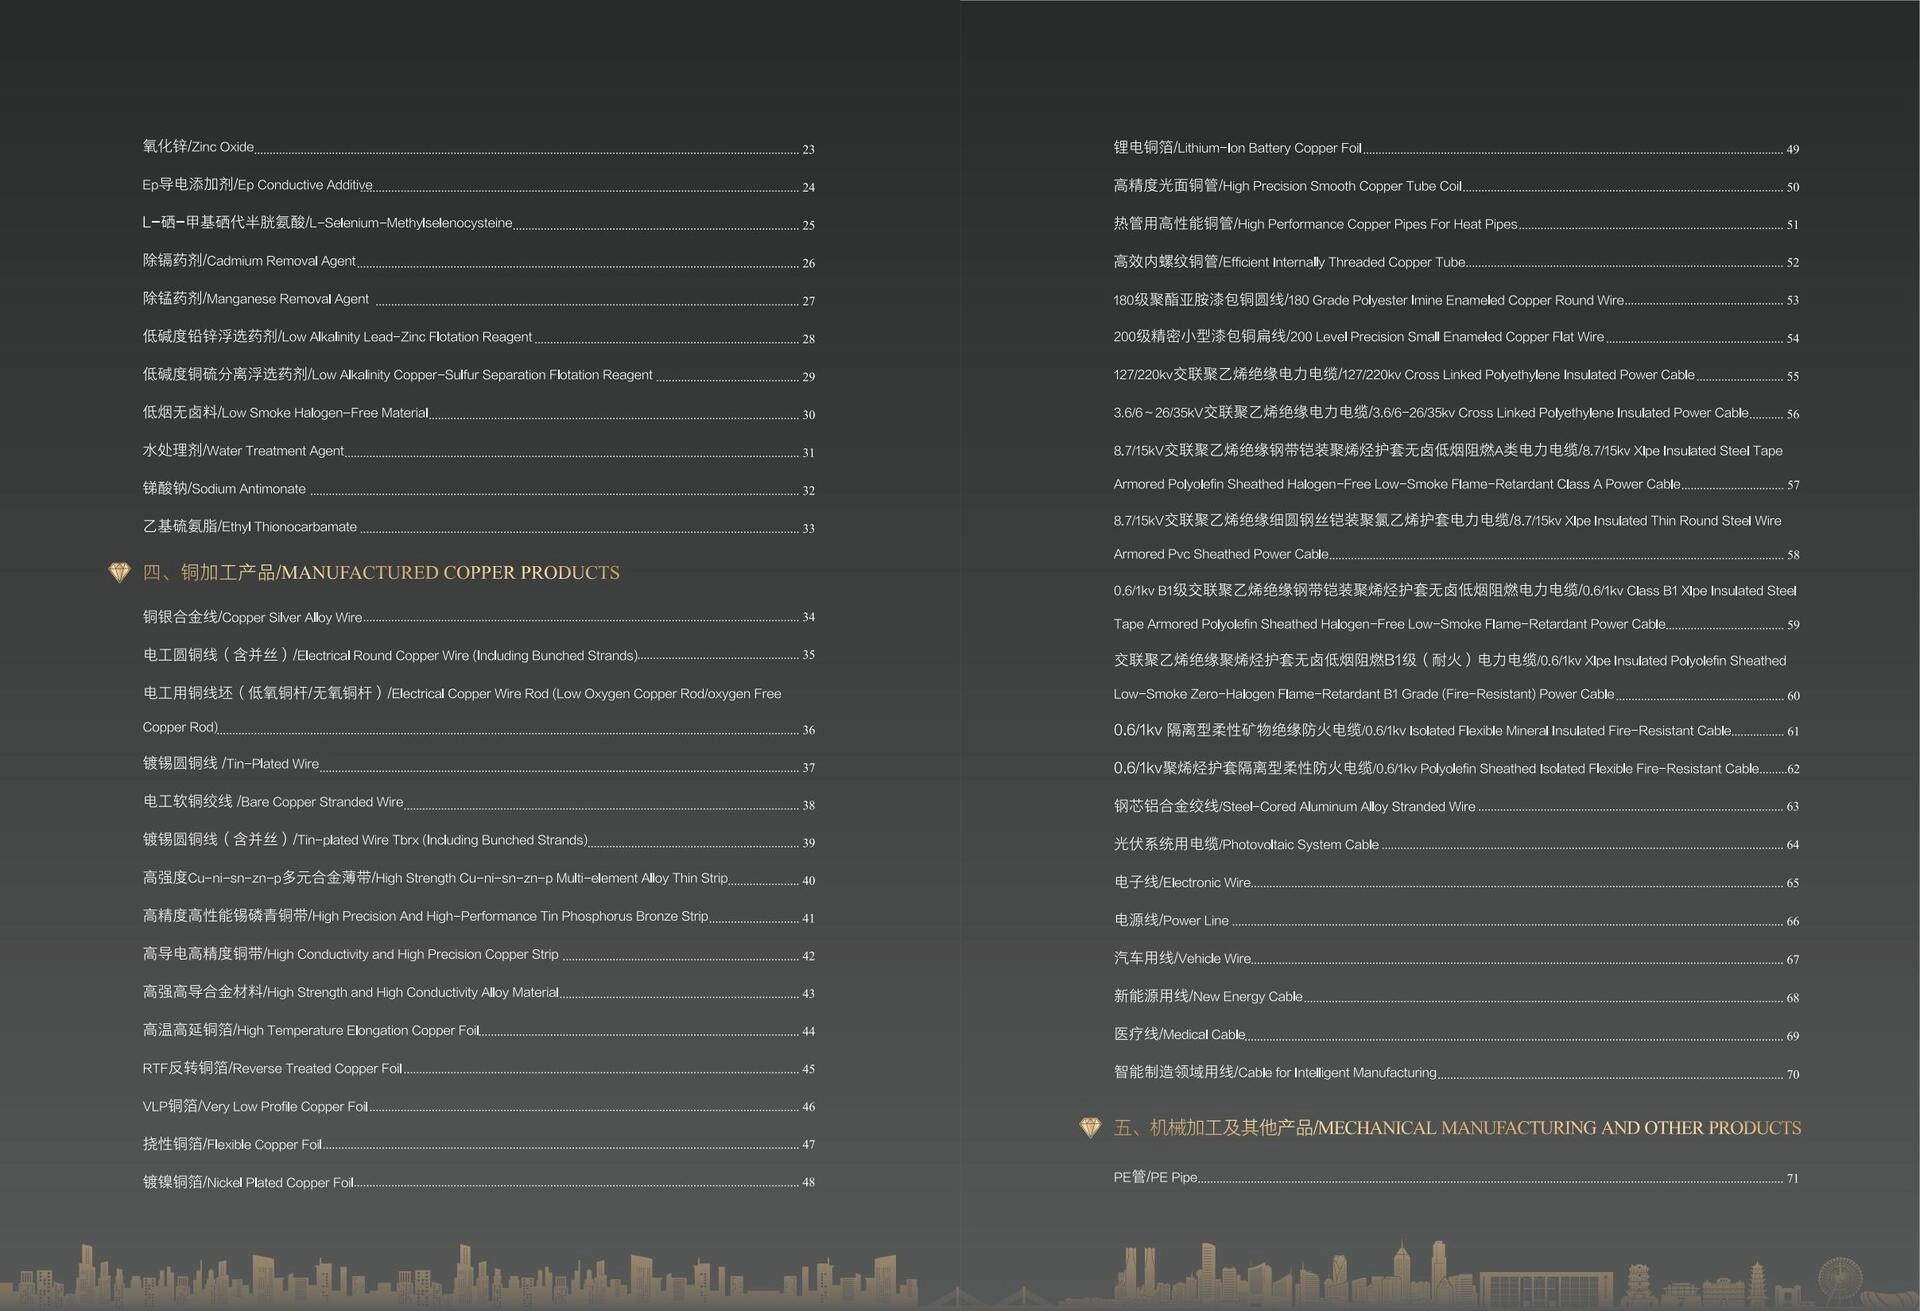
Task: Open Medical Cable listing
Action: pyautogui.click(x=1179, y=1034)
